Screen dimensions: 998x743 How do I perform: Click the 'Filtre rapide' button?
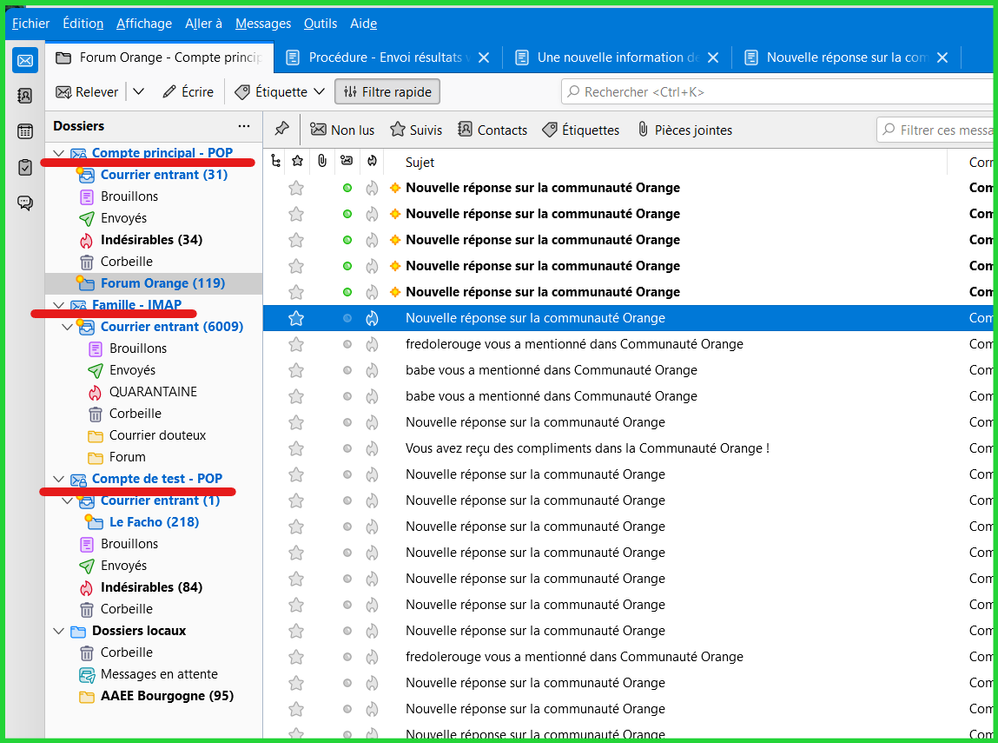[x=387, y=92]
